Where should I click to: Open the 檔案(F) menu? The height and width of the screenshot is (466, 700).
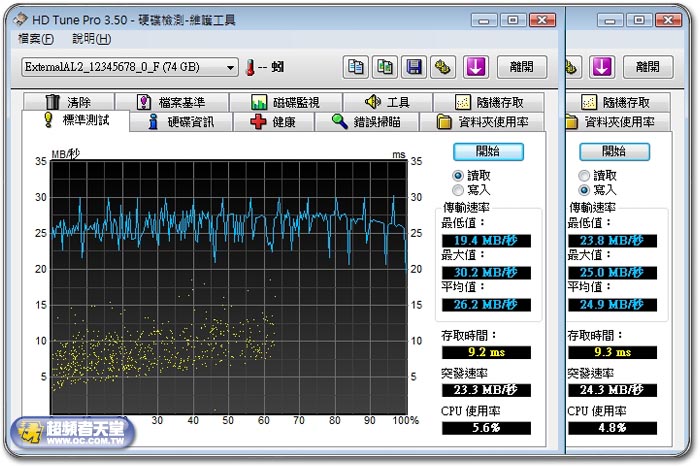point(35,39)
